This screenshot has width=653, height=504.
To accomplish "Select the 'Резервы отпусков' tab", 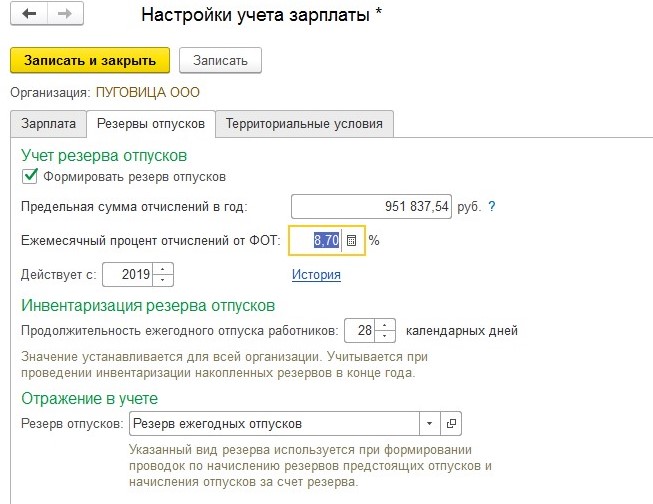I will 150,124.
